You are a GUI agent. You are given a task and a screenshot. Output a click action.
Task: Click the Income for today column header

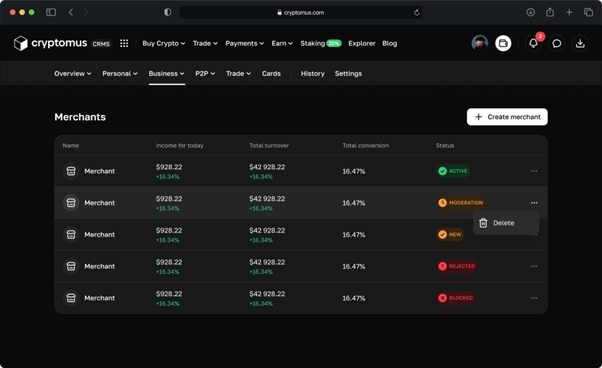tap(180, 145)
